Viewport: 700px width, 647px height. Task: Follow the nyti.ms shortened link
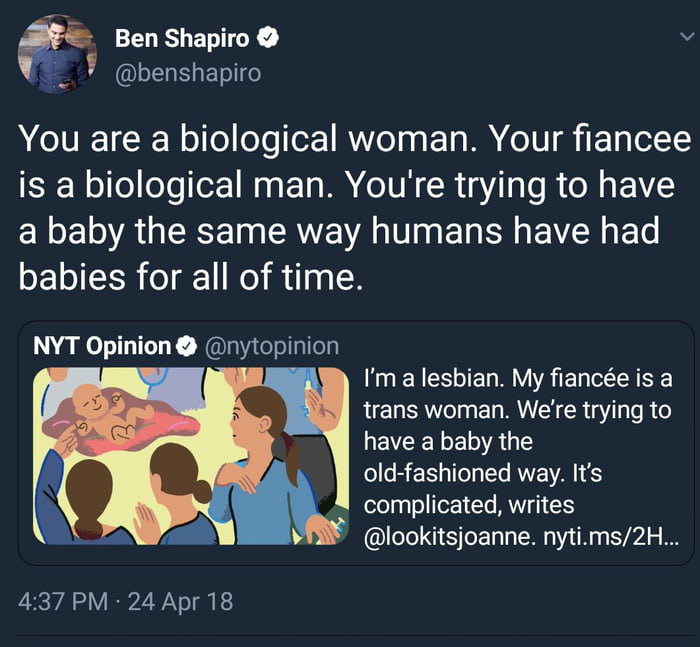click(x=610, y=537)
